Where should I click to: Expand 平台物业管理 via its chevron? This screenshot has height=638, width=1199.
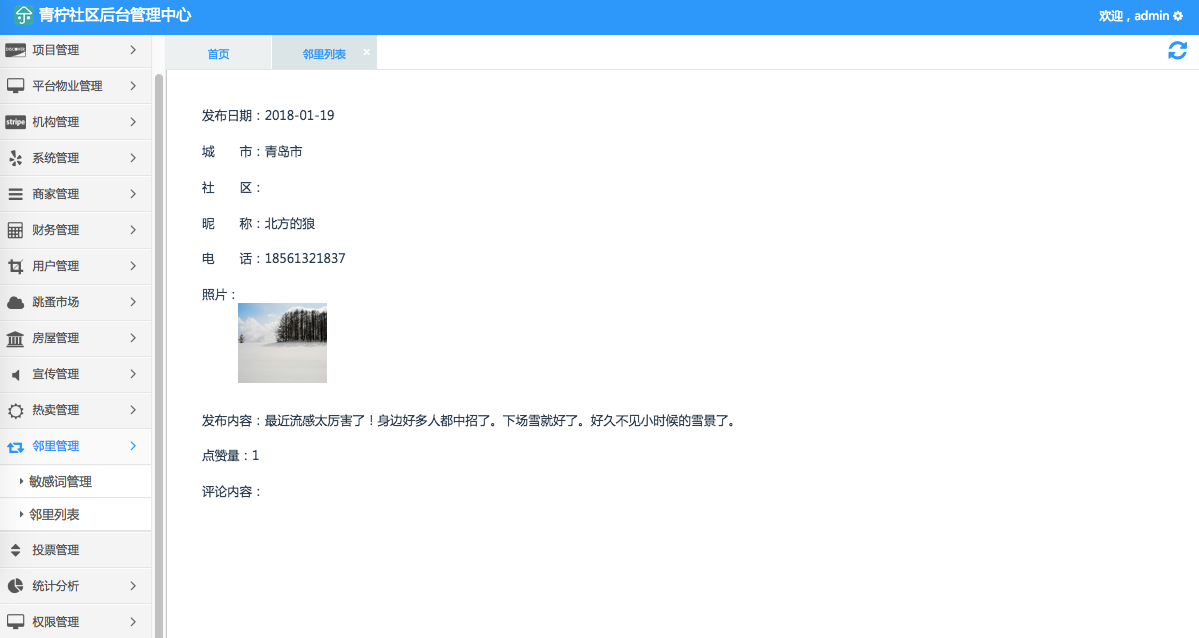click(133, 86)
